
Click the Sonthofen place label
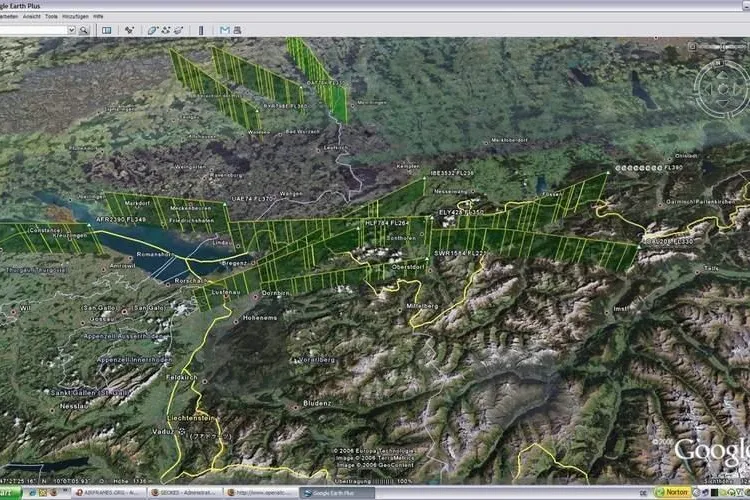[x=401, y=238]
